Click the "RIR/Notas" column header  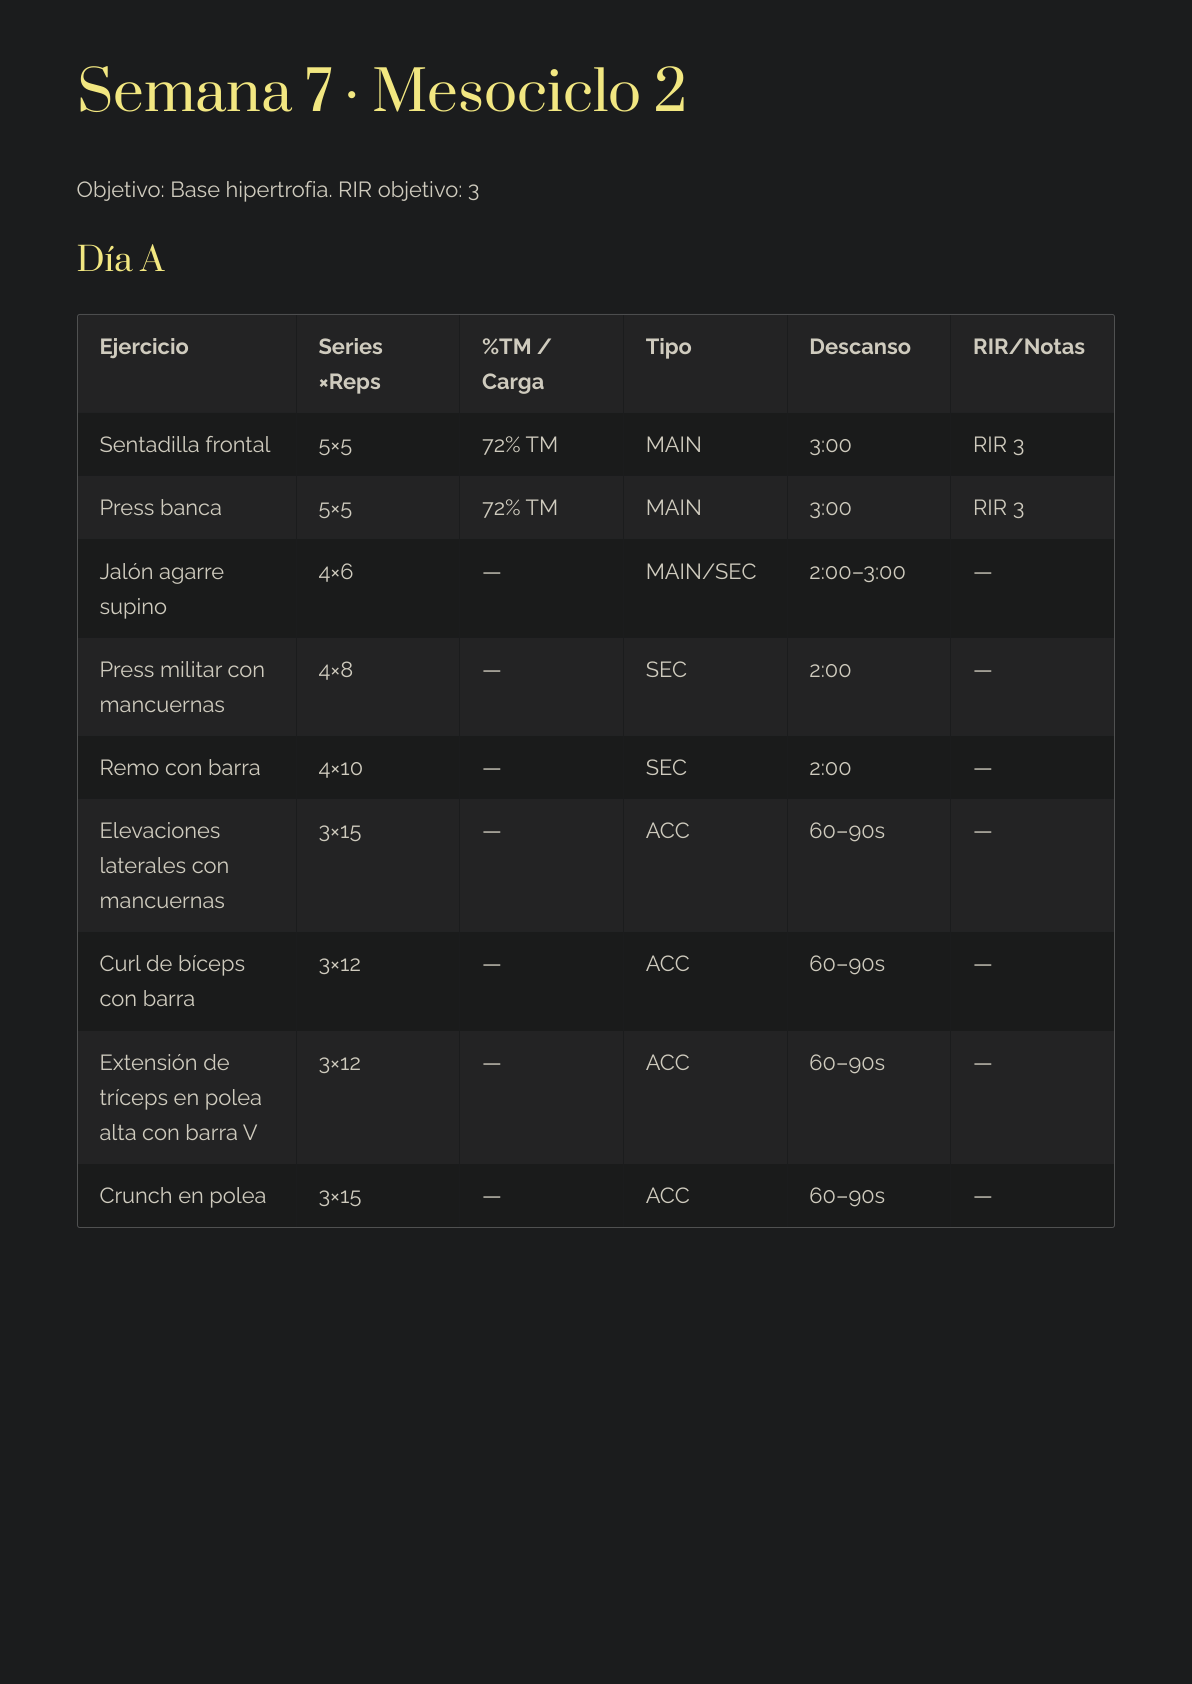coord(1028,347)
